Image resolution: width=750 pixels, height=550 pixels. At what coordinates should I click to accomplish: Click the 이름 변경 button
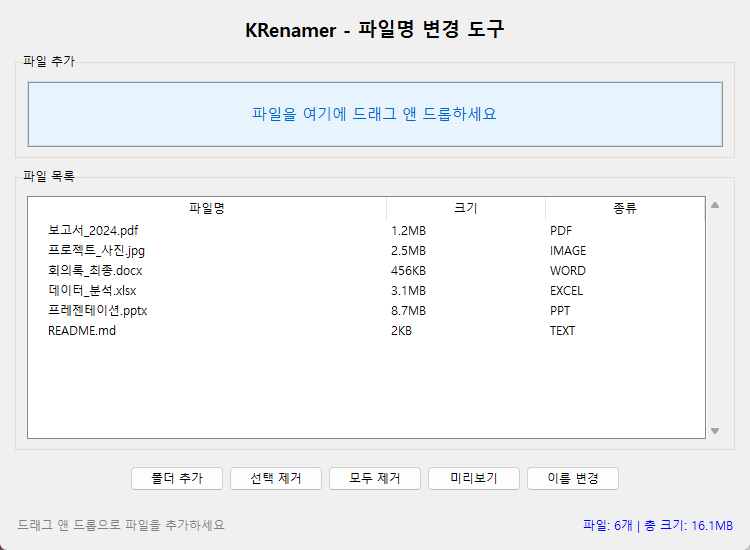click(573, 478)
